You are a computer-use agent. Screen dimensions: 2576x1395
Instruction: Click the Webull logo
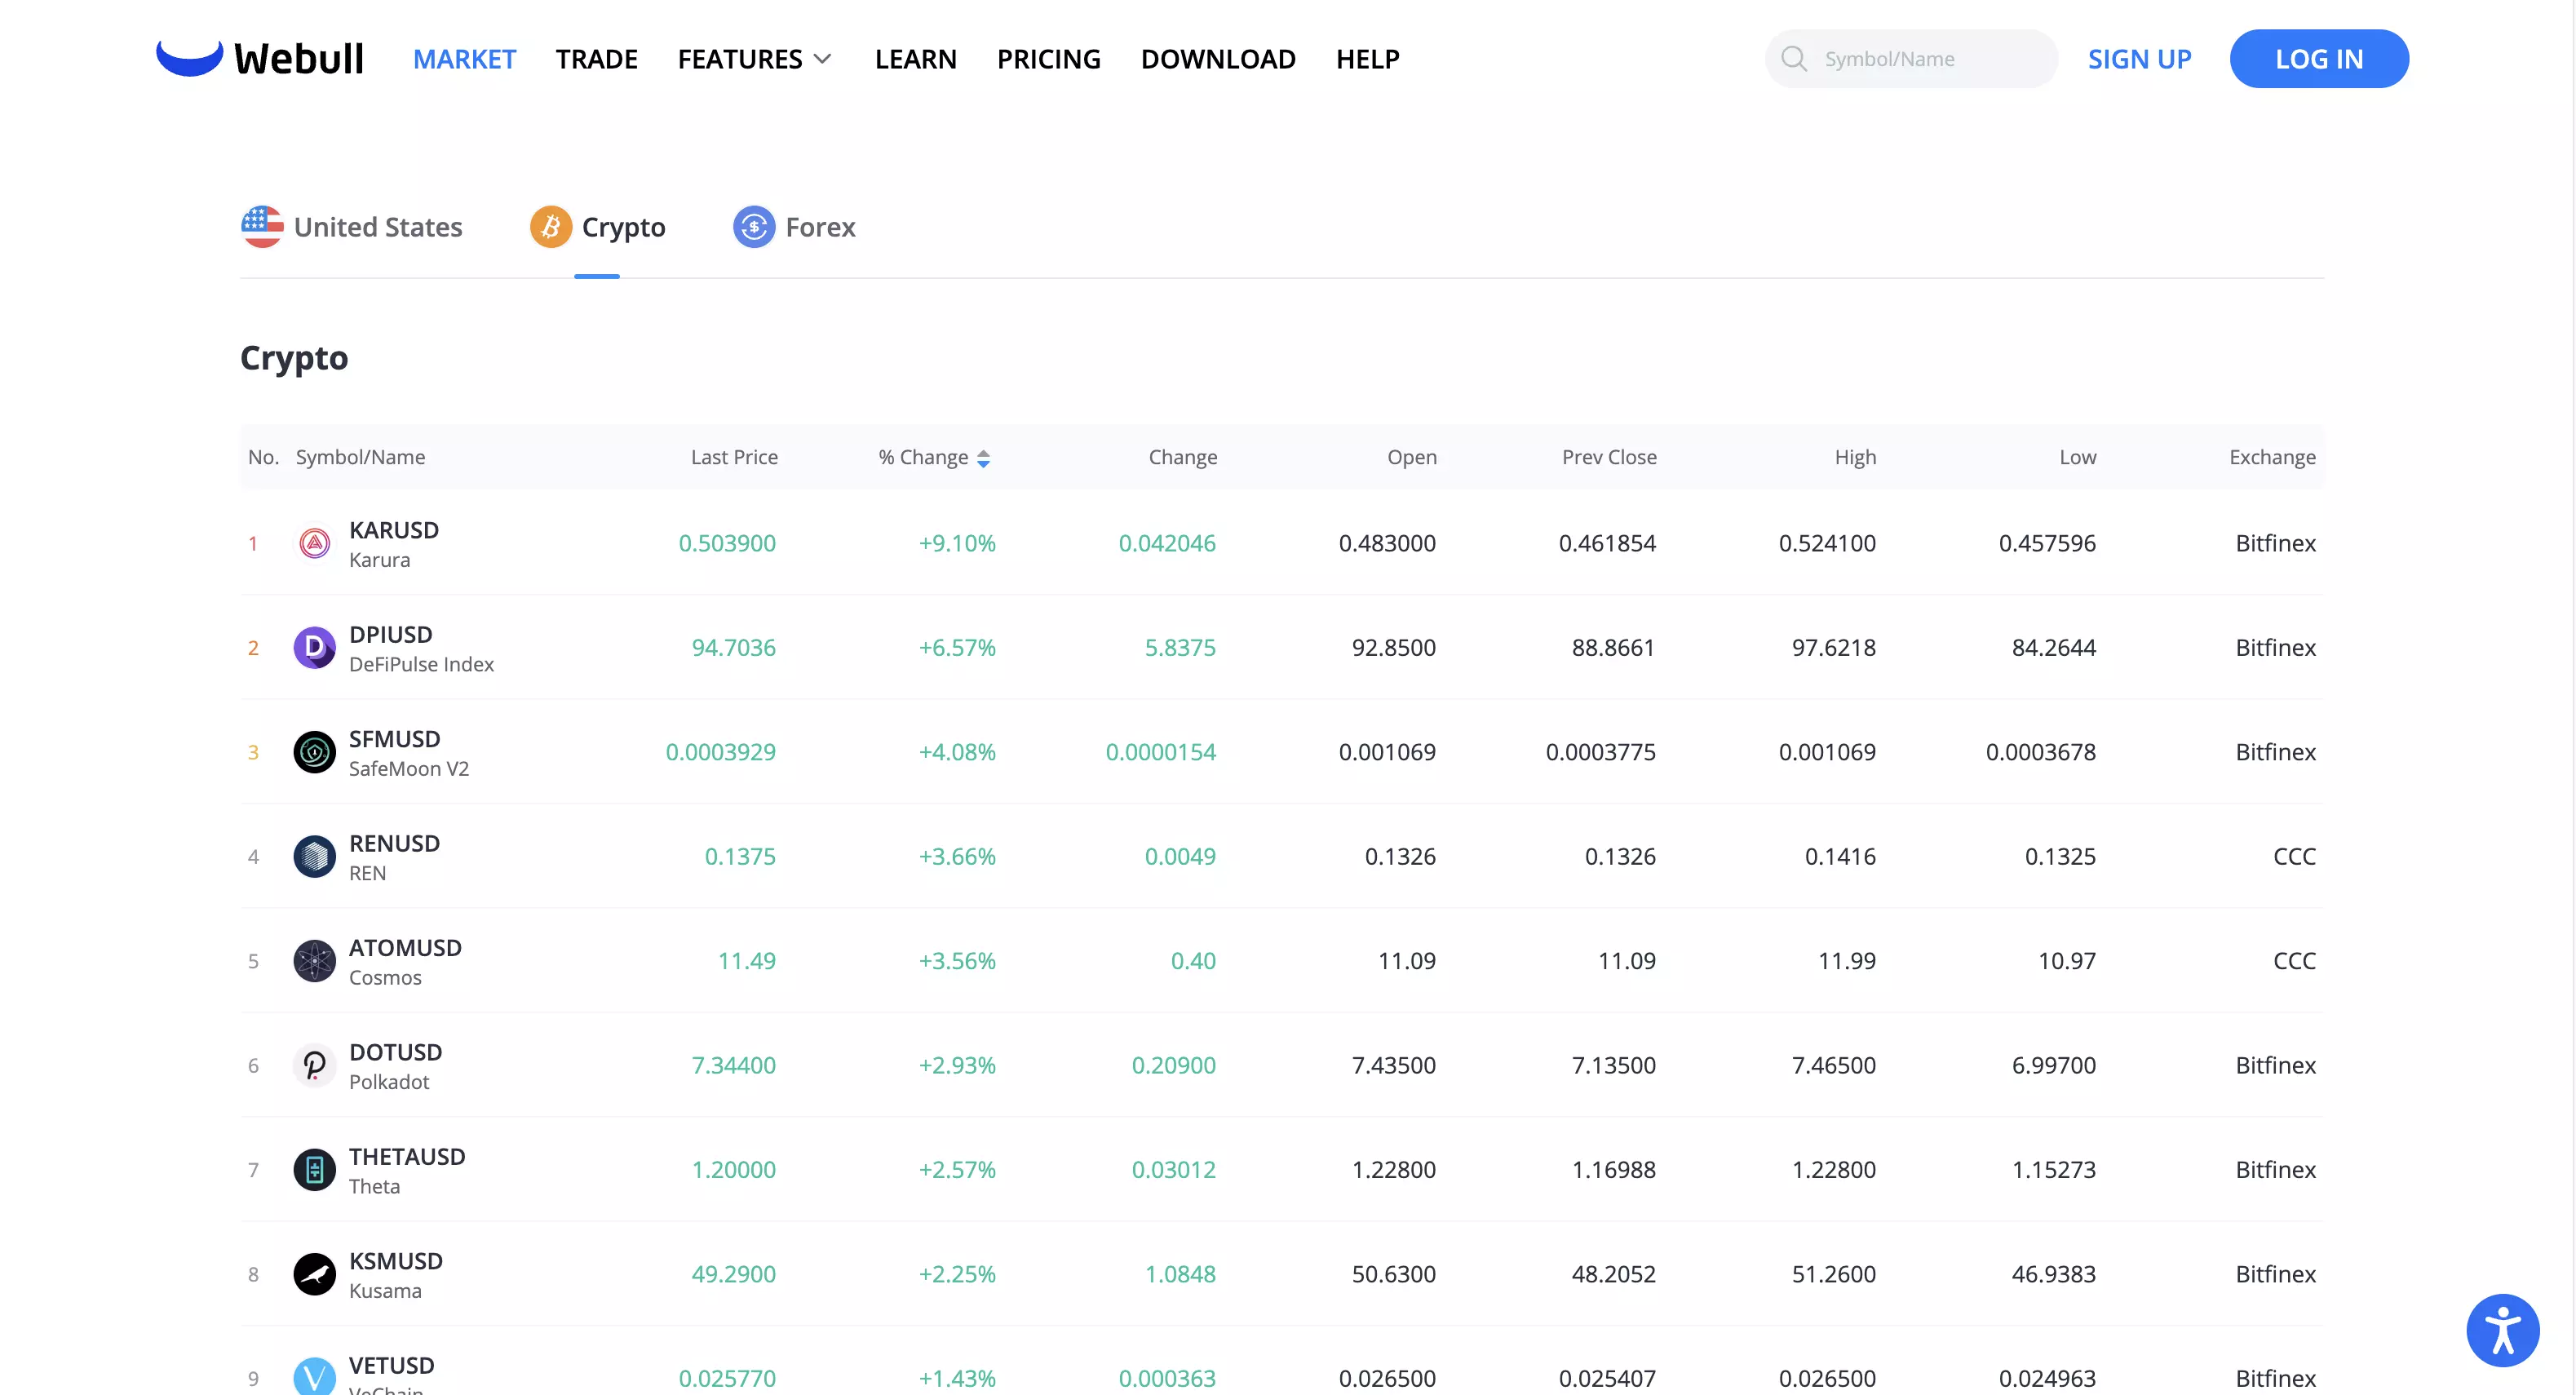(x=259, y=58)
